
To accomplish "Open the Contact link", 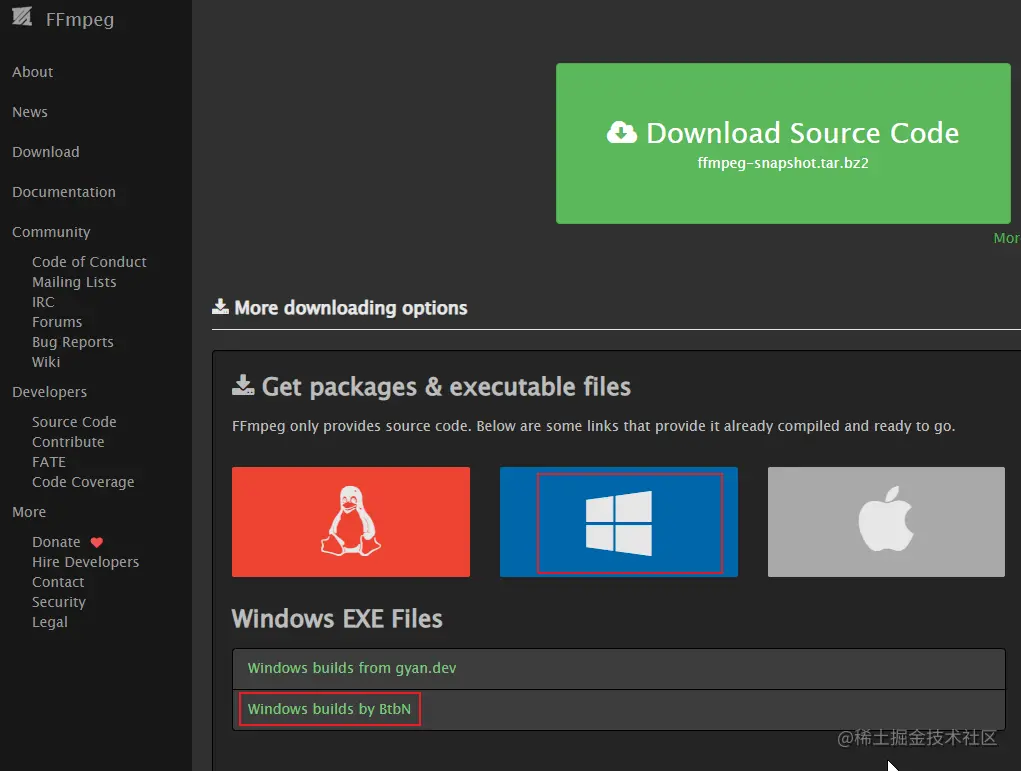I will 58,582.
